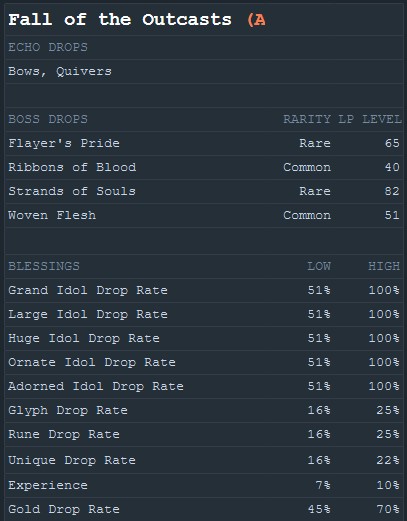Select the Flayer's Pride boss drop
This screenshot has width=407, height=521.
coord(204,143)
